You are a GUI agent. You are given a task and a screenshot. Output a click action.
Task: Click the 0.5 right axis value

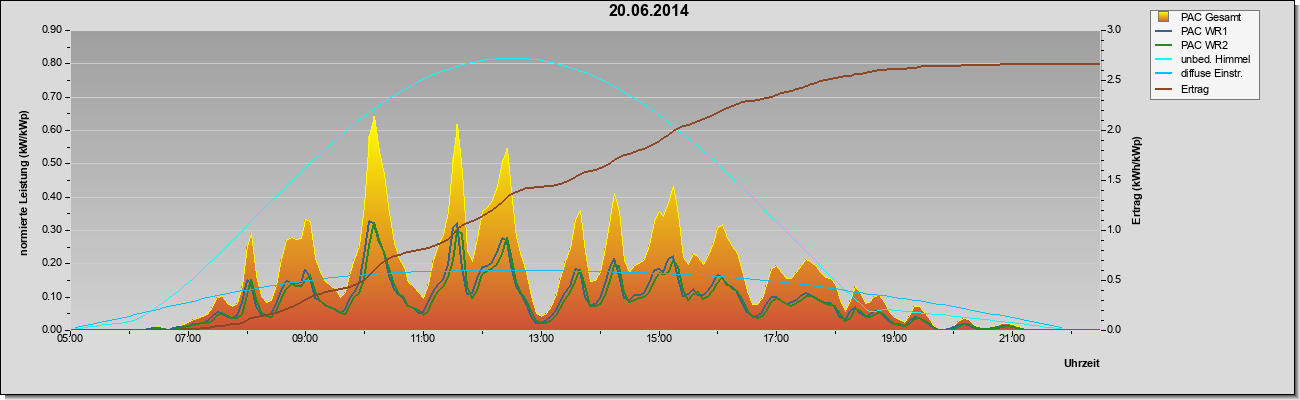click(x=1113, y=280)
